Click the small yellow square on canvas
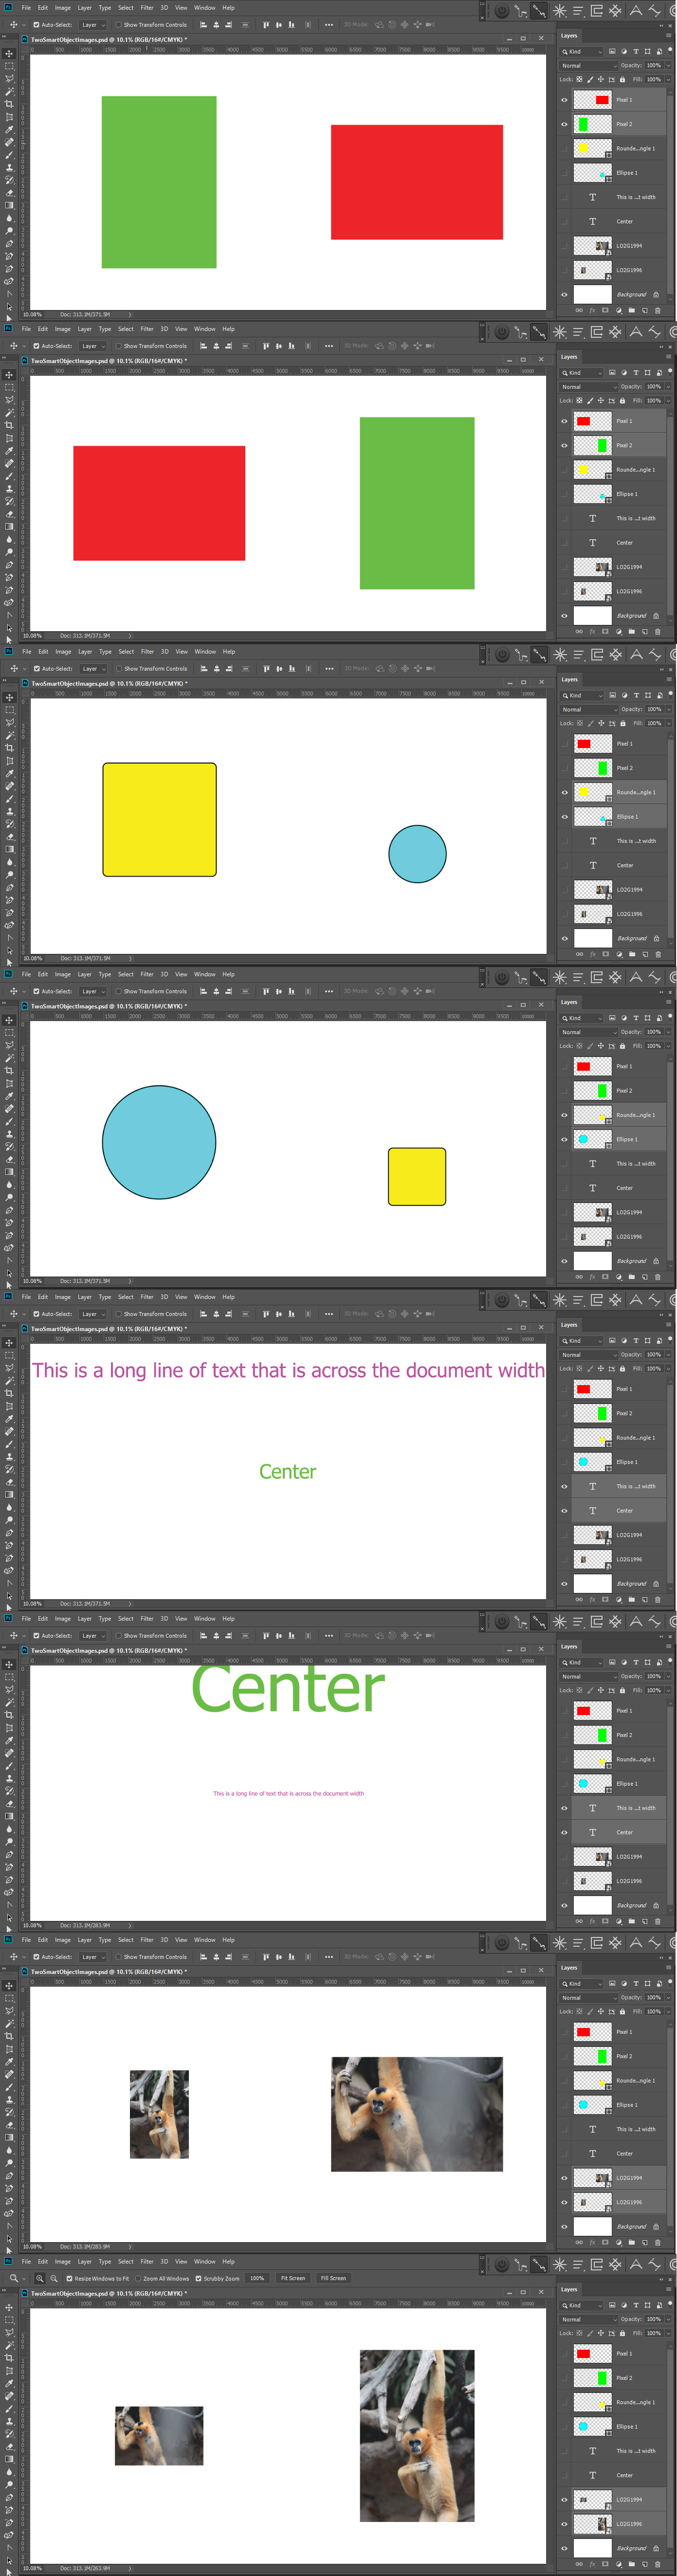This screenshot has height=2576, width=677. tap(417, 1176)
